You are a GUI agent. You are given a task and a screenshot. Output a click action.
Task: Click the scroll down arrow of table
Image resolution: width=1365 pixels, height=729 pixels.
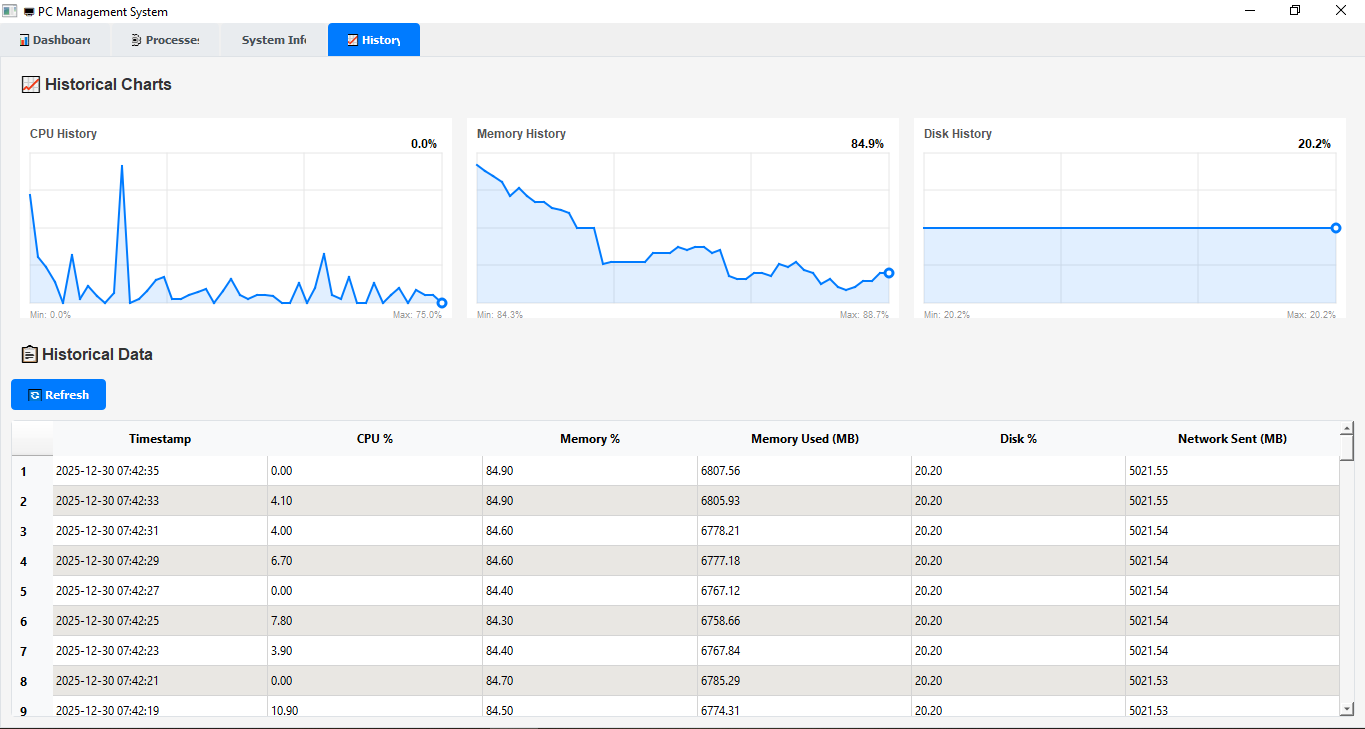pos(1346,708)
